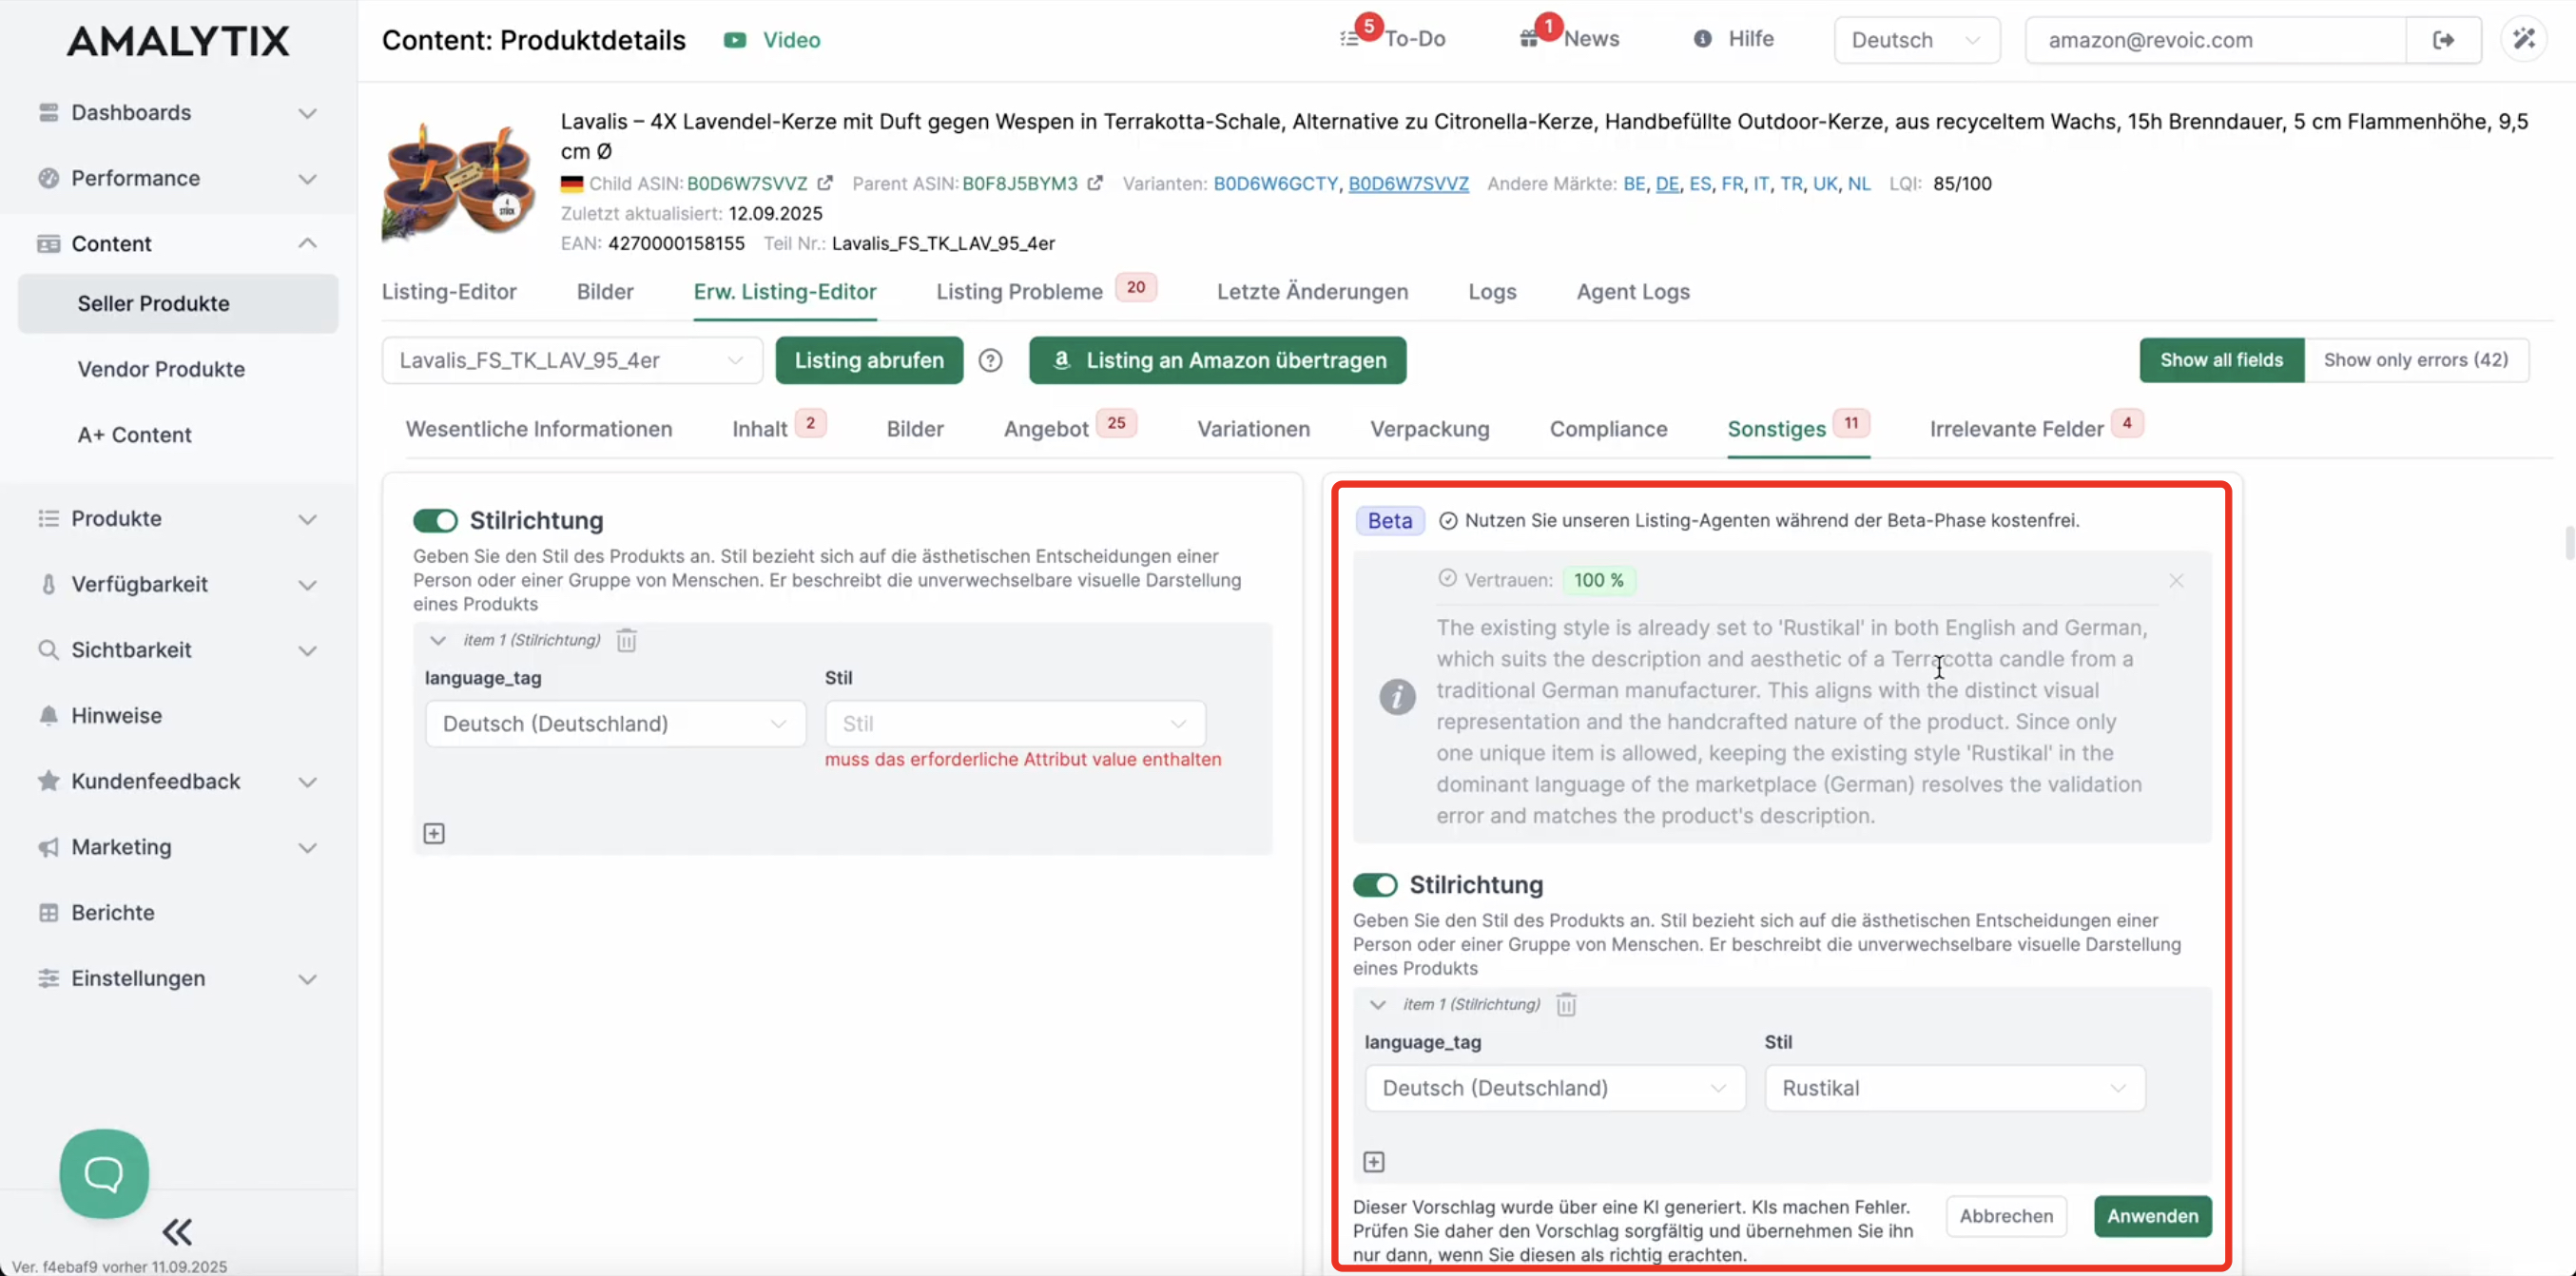2576x1276 pixels.
Task: Switch to Show only errors (42)
Action: coord(2417,359)
